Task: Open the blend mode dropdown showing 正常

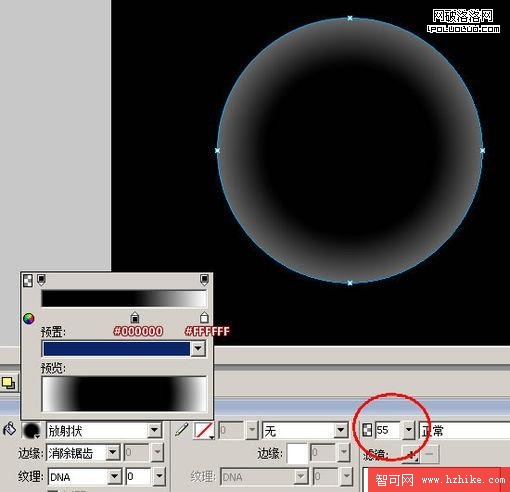Action: (x=464, y=430)
